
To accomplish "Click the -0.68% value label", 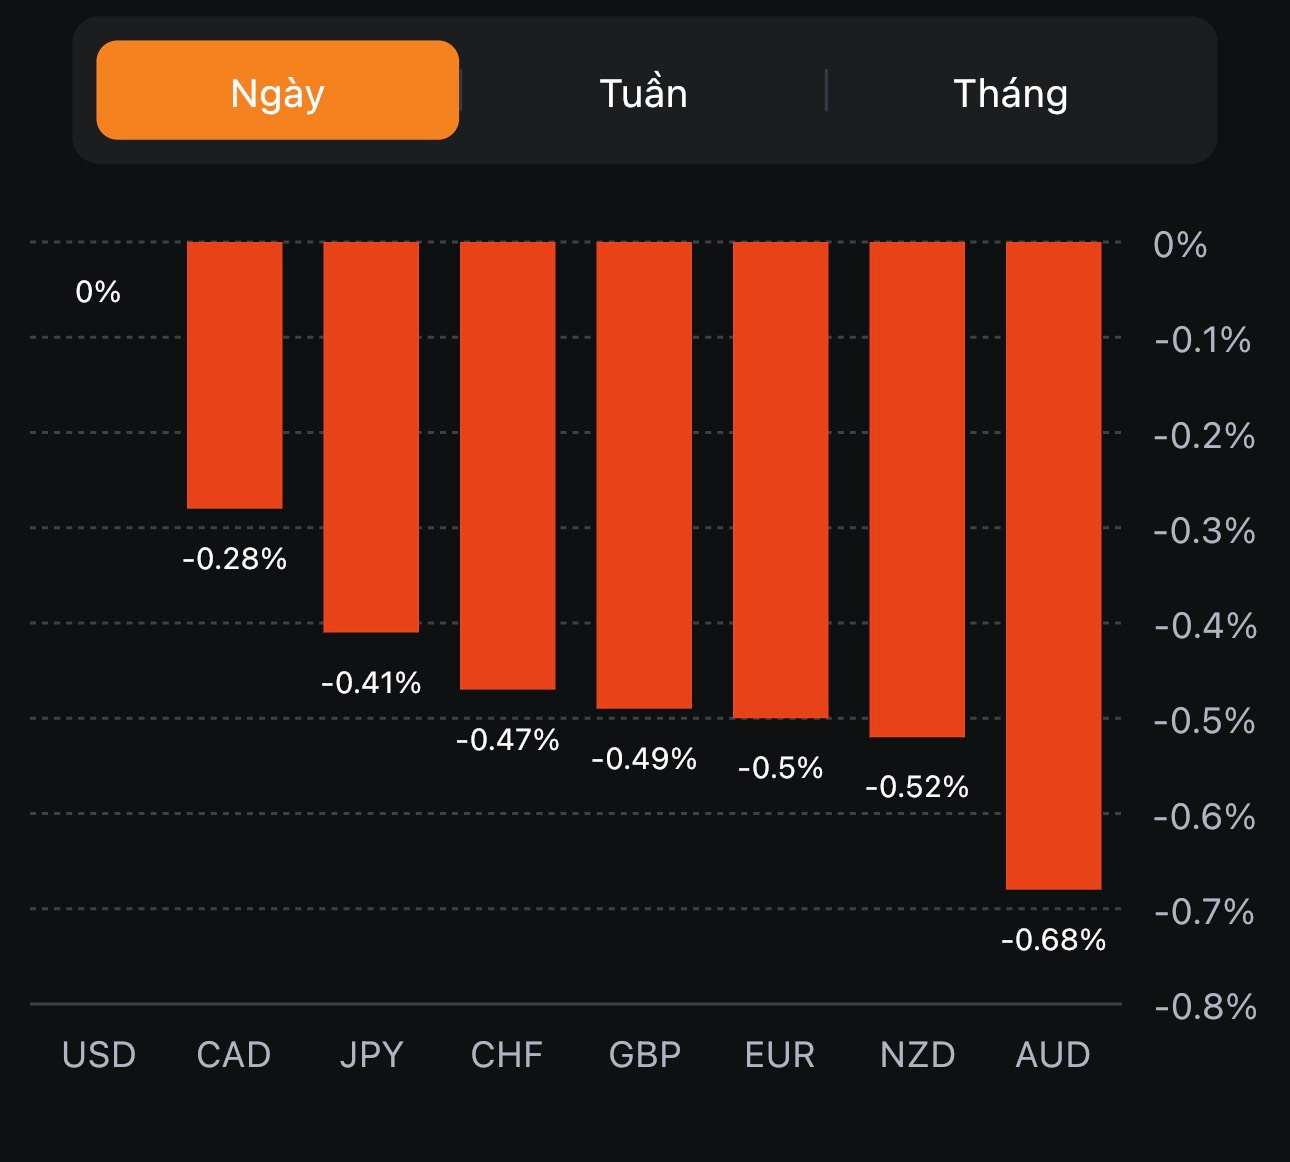I will 1053,940.
